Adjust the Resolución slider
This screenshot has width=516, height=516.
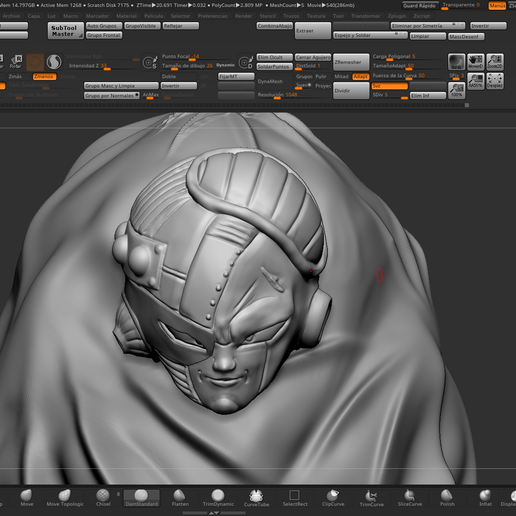tap(293, 95)
